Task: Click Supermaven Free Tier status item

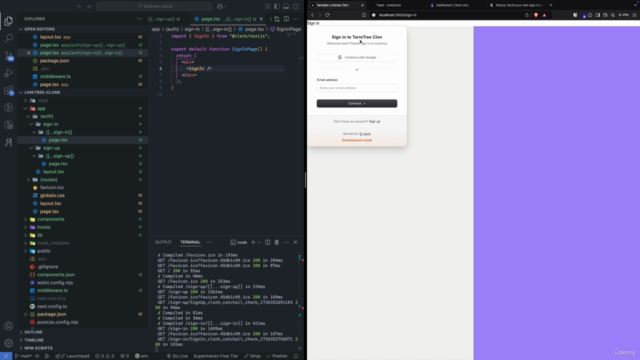Action: click(x=216, y=356)
